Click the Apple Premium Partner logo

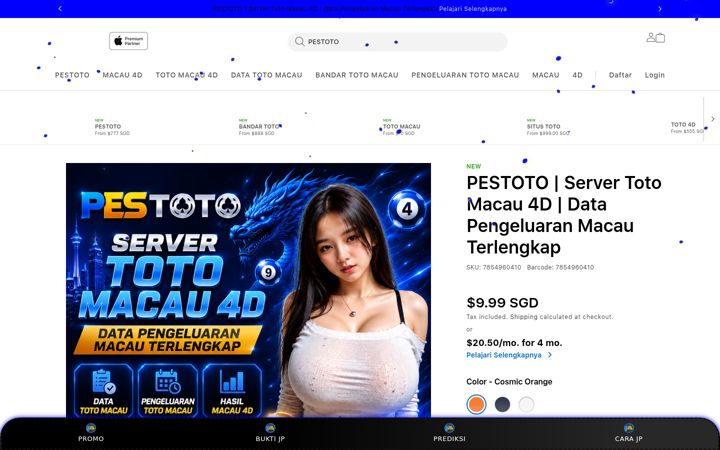pyautogui.click(x=128, y=41)
